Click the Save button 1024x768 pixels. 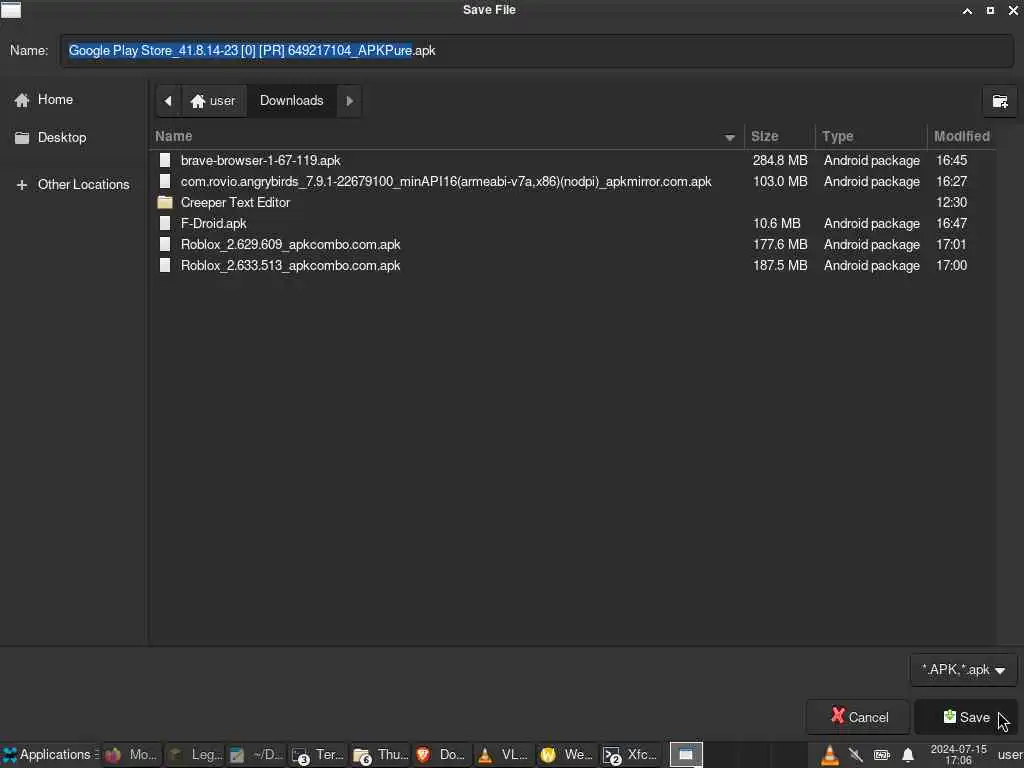[x=966, y=717]
